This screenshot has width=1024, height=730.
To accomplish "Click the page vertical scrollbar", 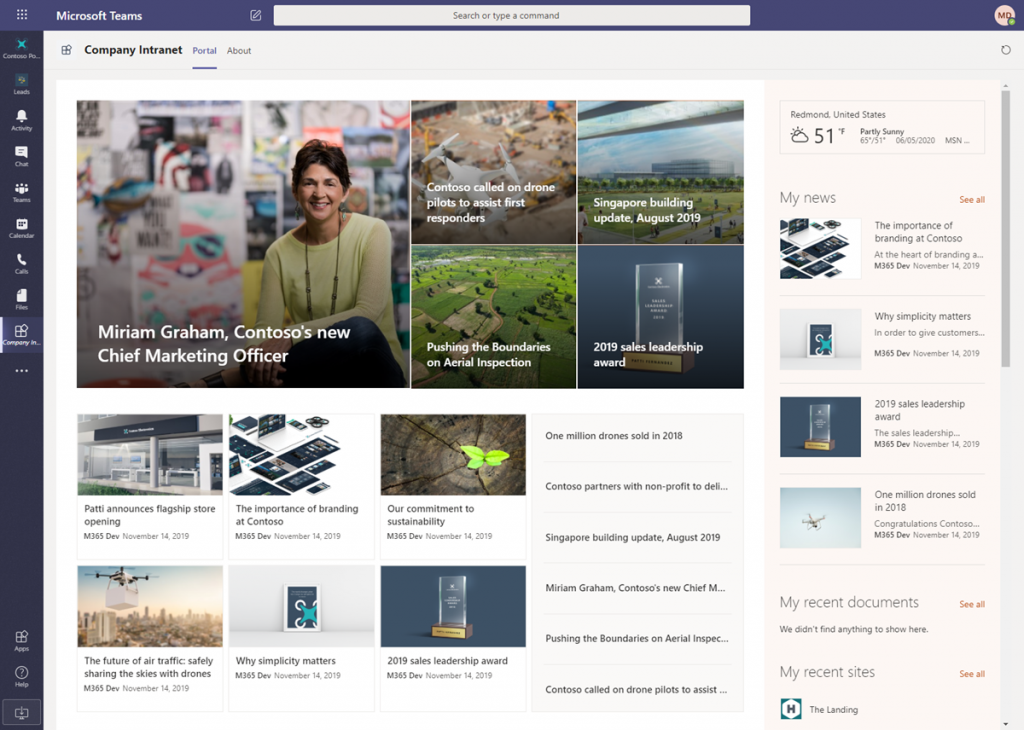I will pos(1006,229).
